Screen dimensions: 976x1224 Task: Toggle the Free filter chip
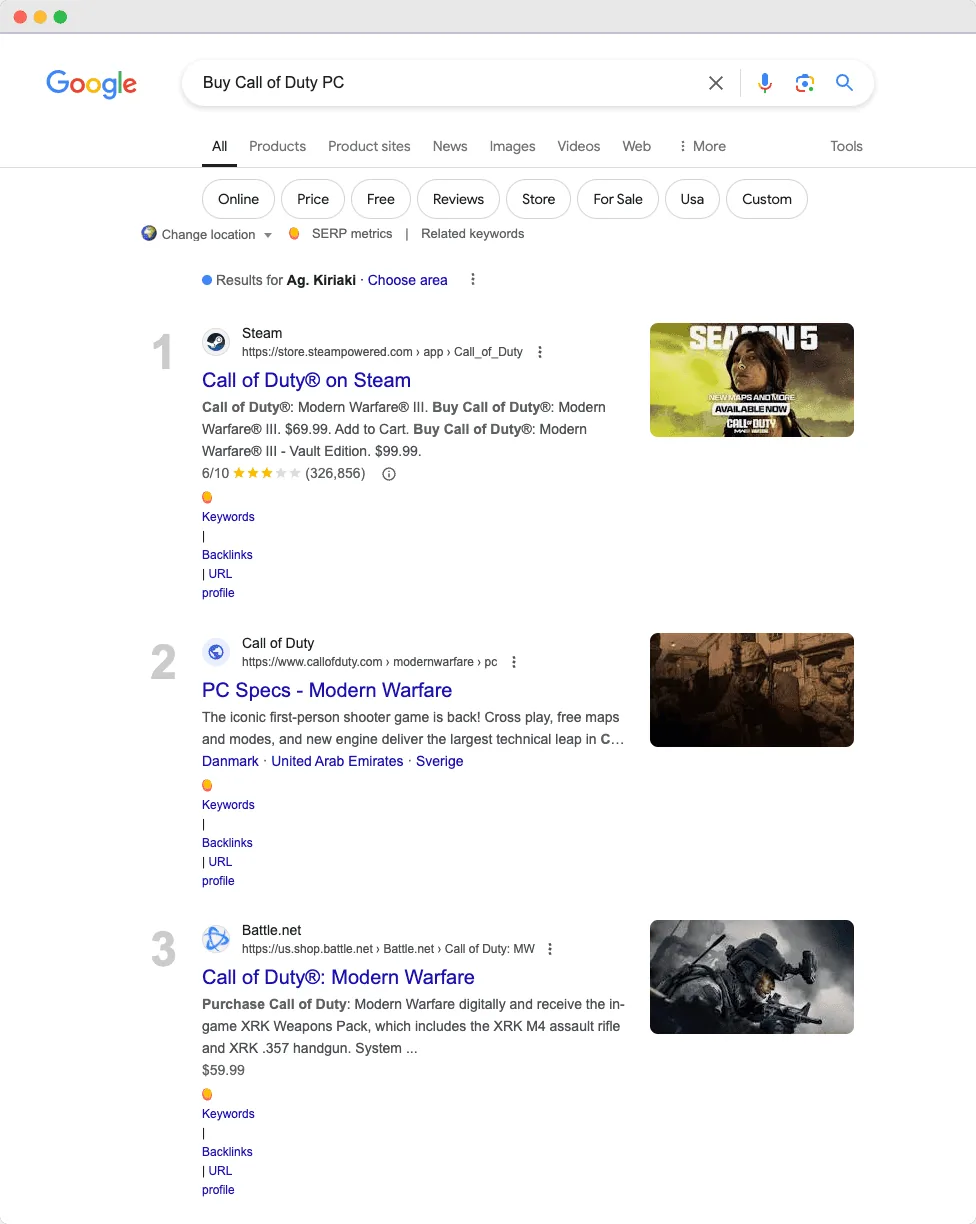(380, 199)
